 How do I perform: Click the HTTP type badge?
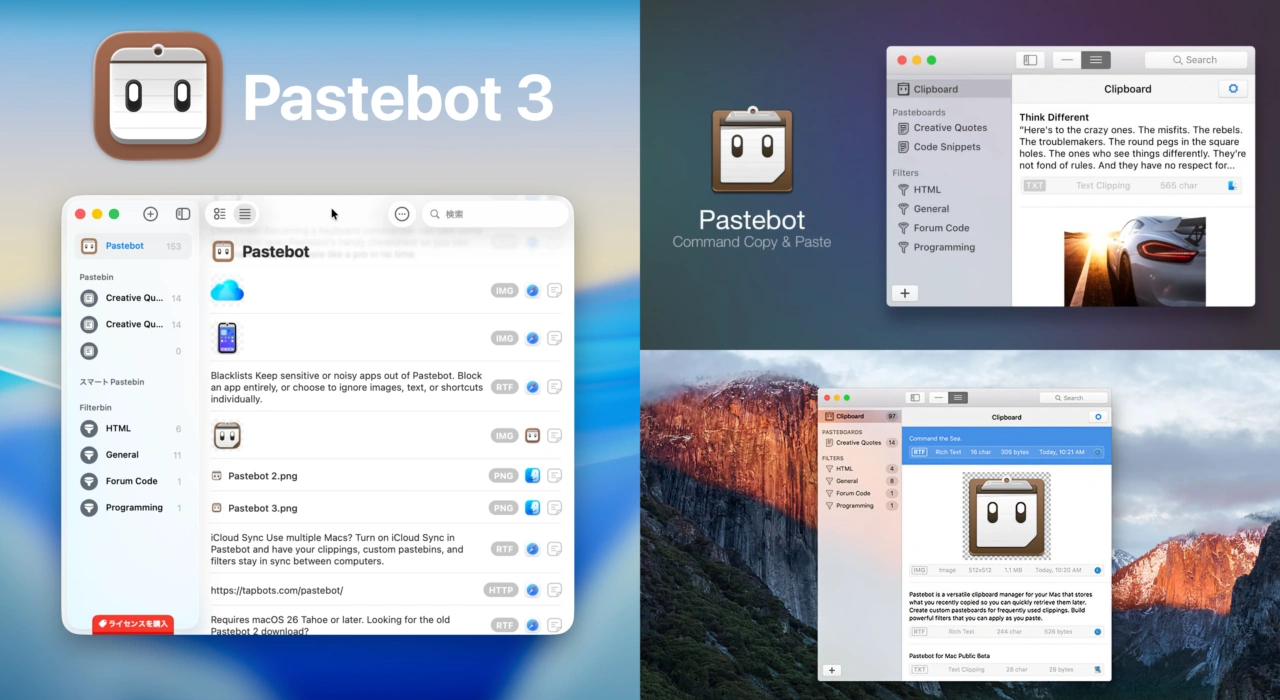coord(500,590)
